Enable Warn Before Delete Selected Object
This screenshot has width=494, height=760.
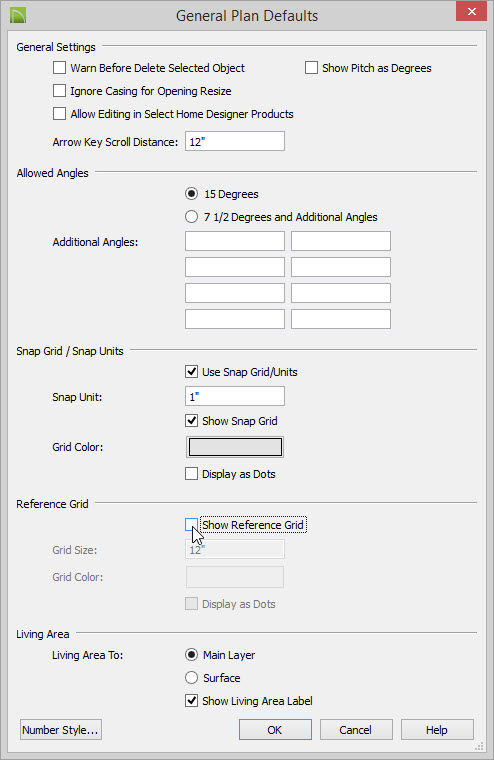click(x=59, y=68)
